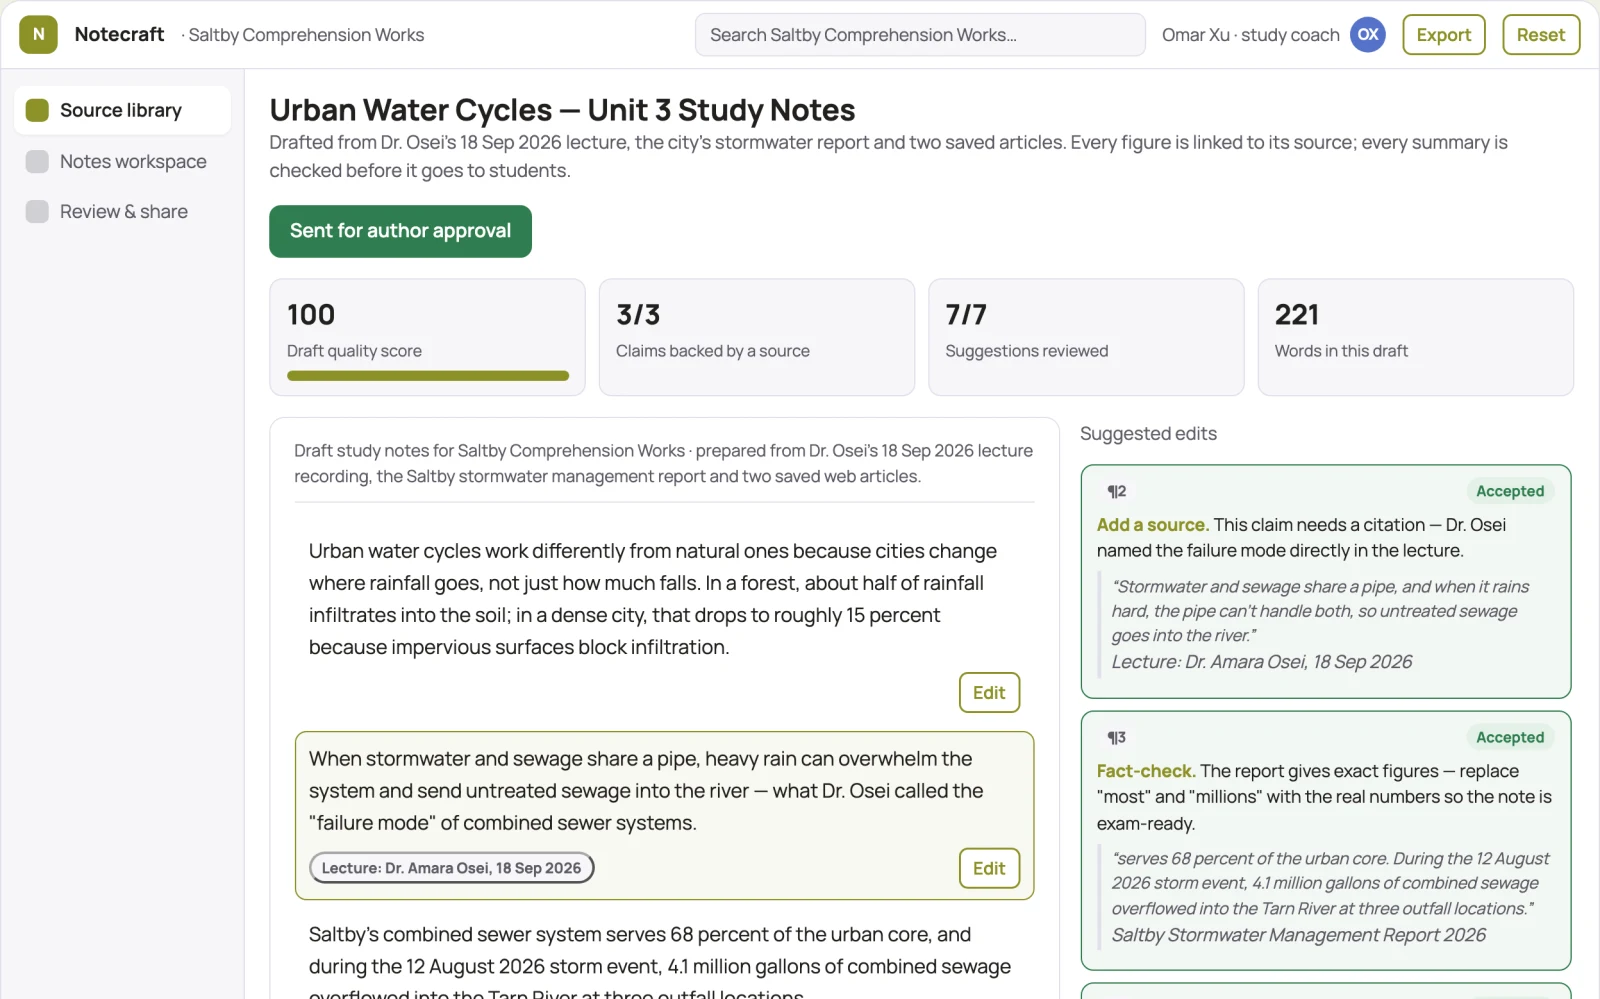Open the ¶3 Fact-check suggestion card
Viewport: 1600px width, 999px height.
tap(1325, 841)
